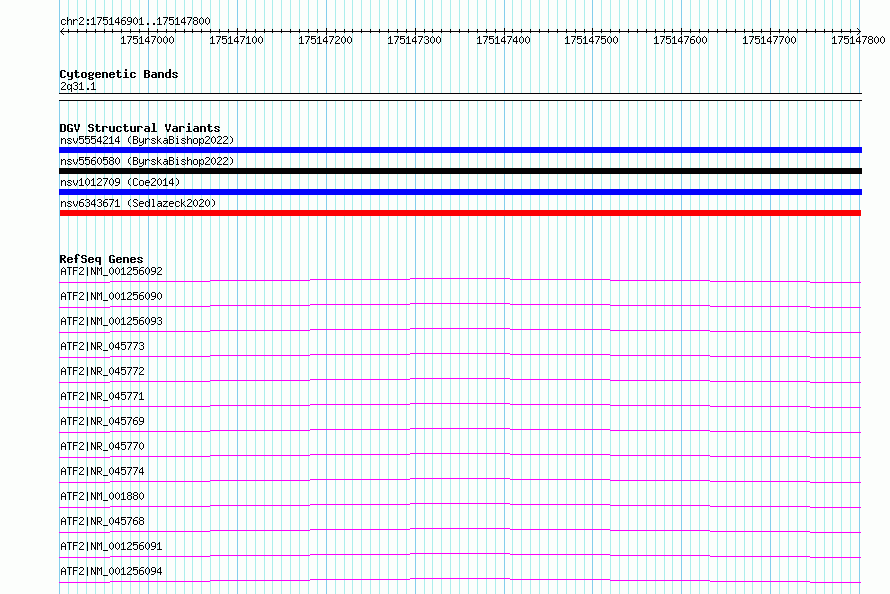Select the 2q31.1 cytogenetic band label

click(78, 86)
